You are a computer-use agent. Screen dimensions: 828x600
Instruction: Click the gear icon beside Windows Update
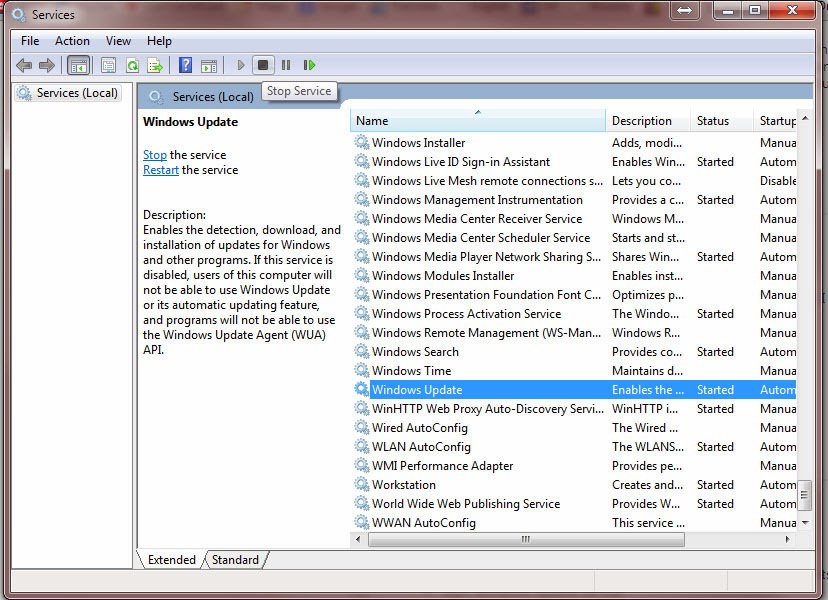click(362, 389)
